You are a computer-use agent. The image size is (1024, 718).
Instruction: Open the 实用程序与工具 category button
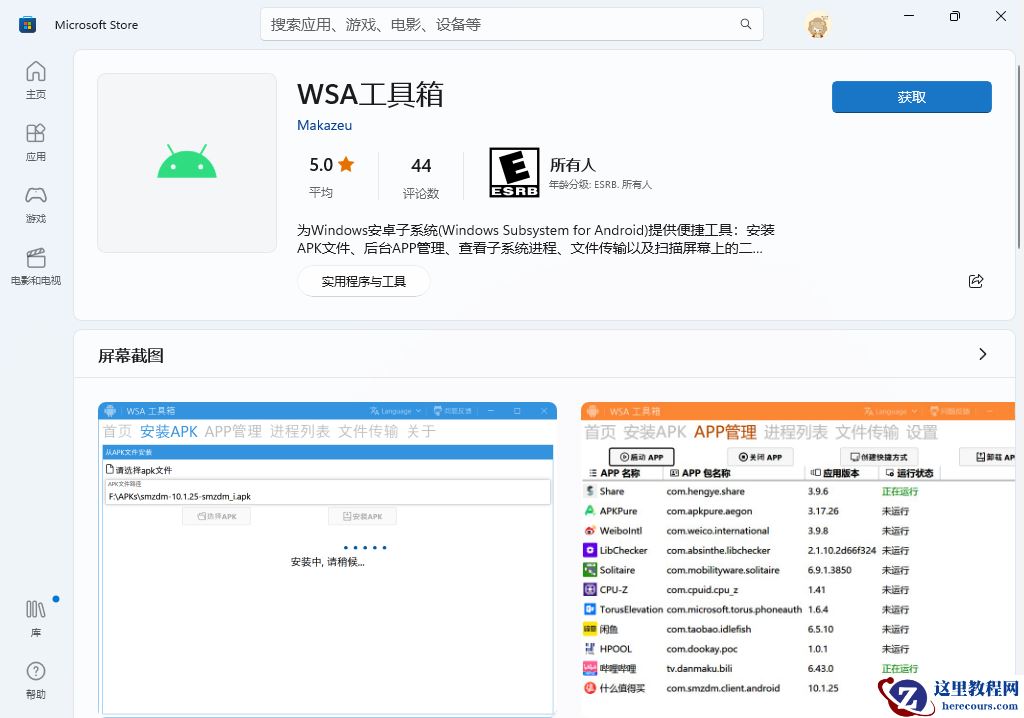363,281
